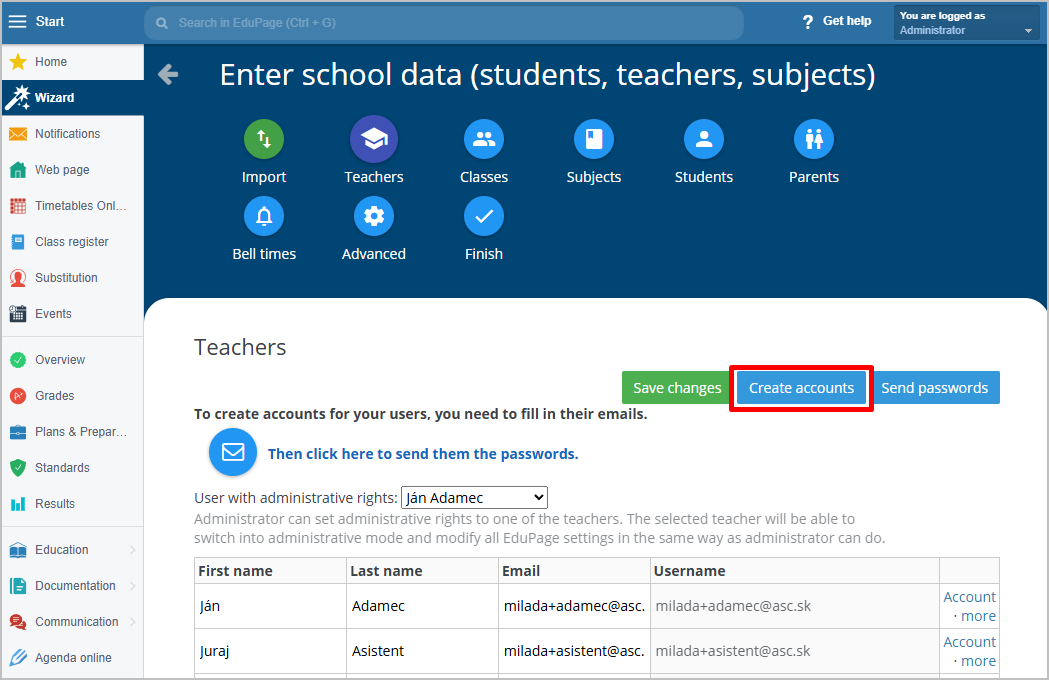
Task: Open Class register from the sidebar
Action: point(71,242)
